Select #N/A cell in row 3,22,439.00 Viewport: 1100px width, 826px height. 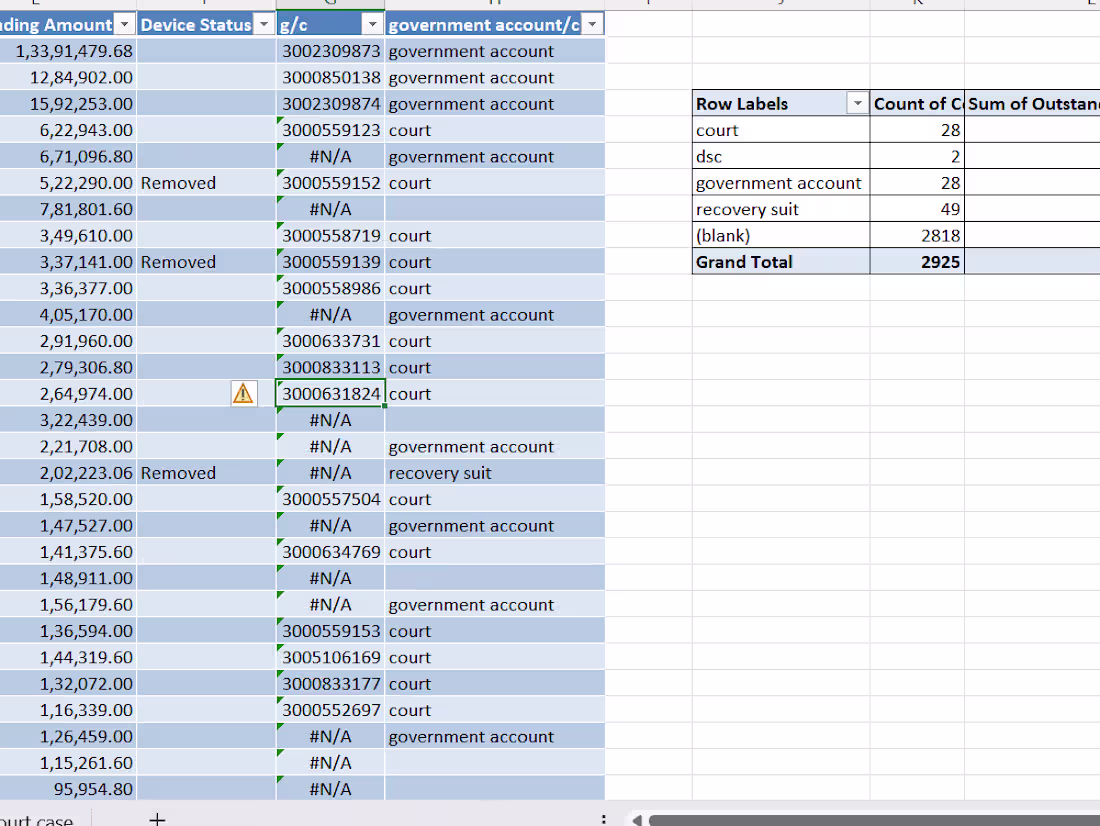click(330, 420)
